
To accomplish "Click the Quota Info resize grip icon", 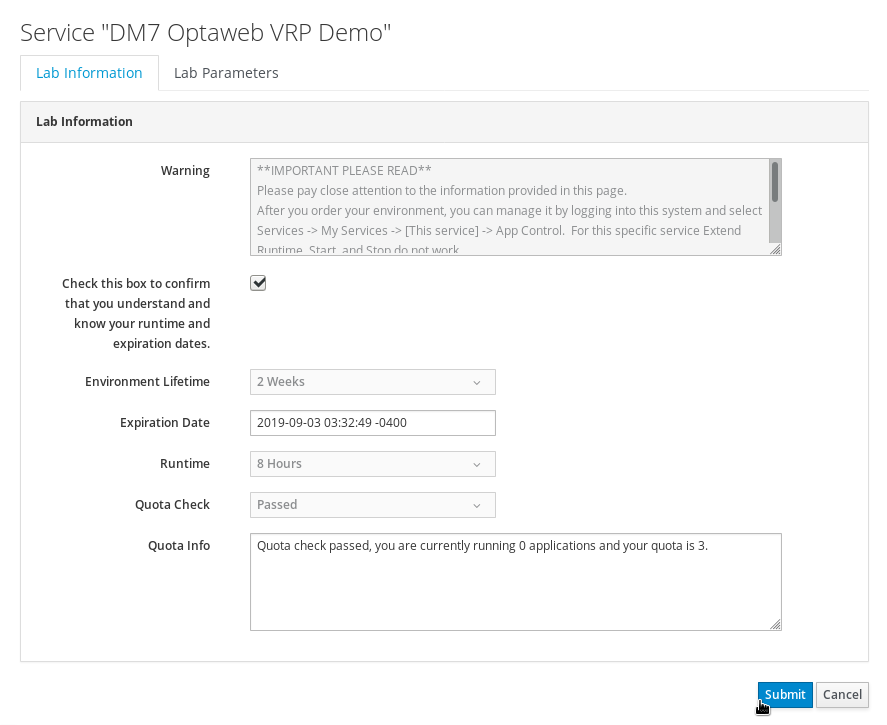I will coord(775,624).
